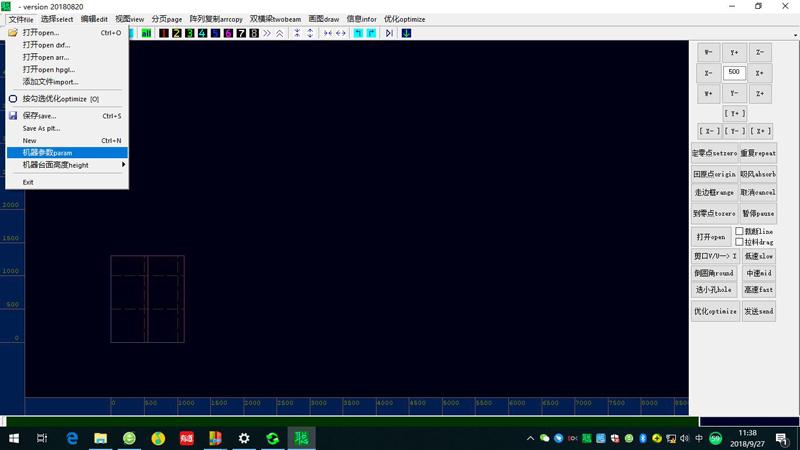Enable the 拉料drag checkbox
Screen dimensions: 800x450
tap(739, 242)
